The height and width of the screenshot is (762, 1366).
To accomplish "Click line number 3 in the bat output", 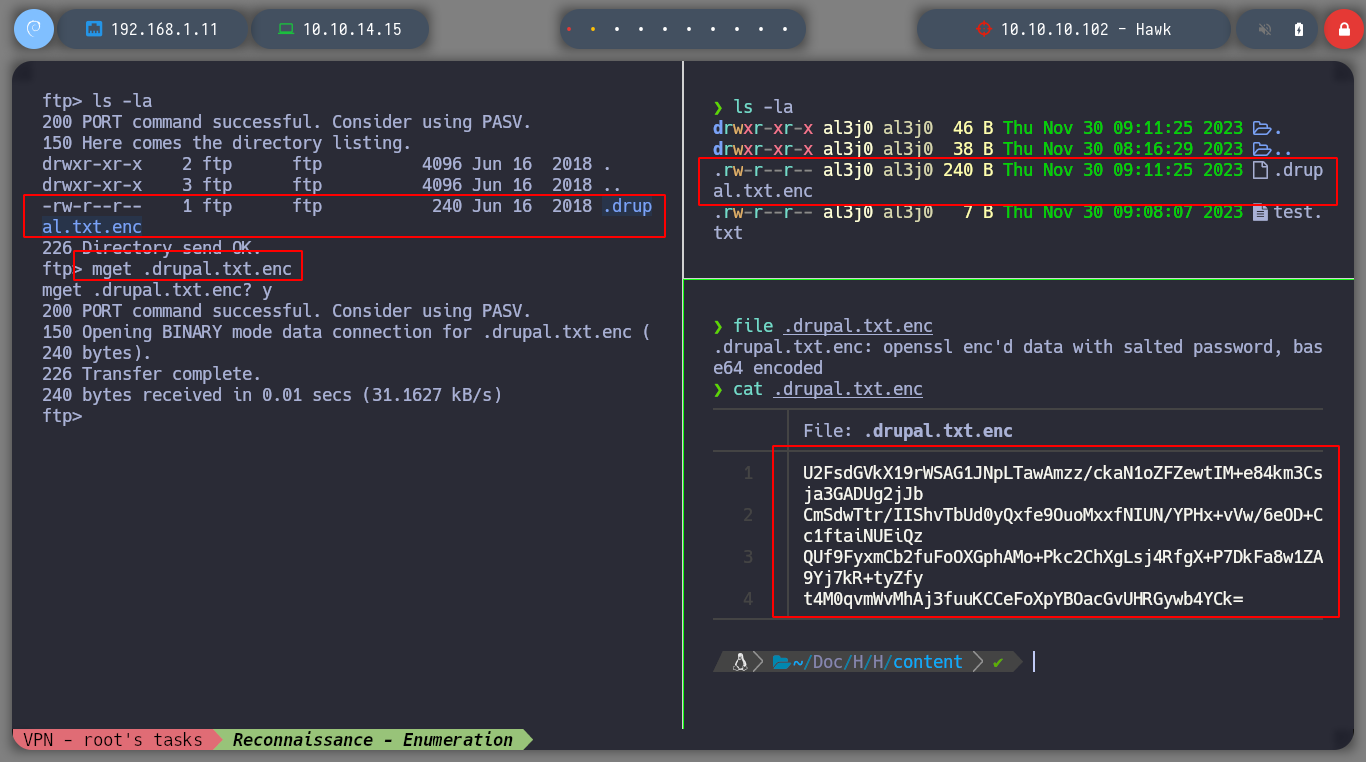I will coord(748,557).
